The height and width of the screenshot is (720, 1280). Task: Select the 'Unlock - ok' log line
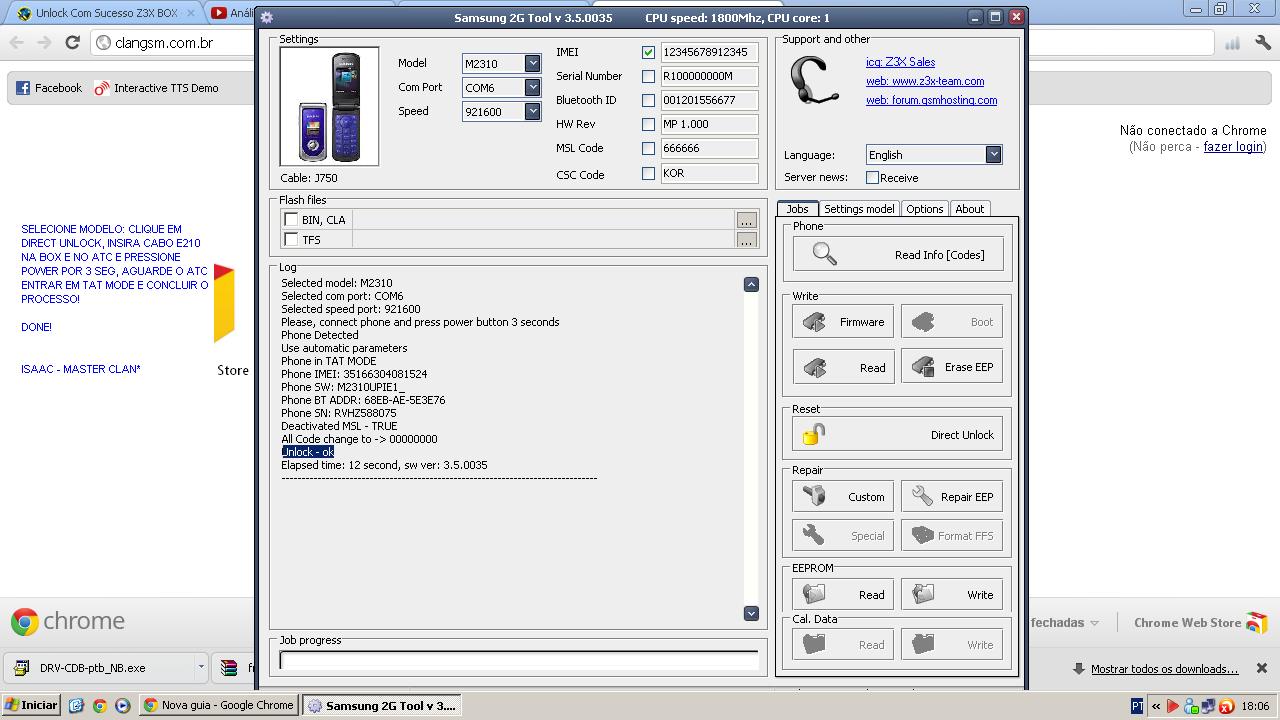(307, 452)
